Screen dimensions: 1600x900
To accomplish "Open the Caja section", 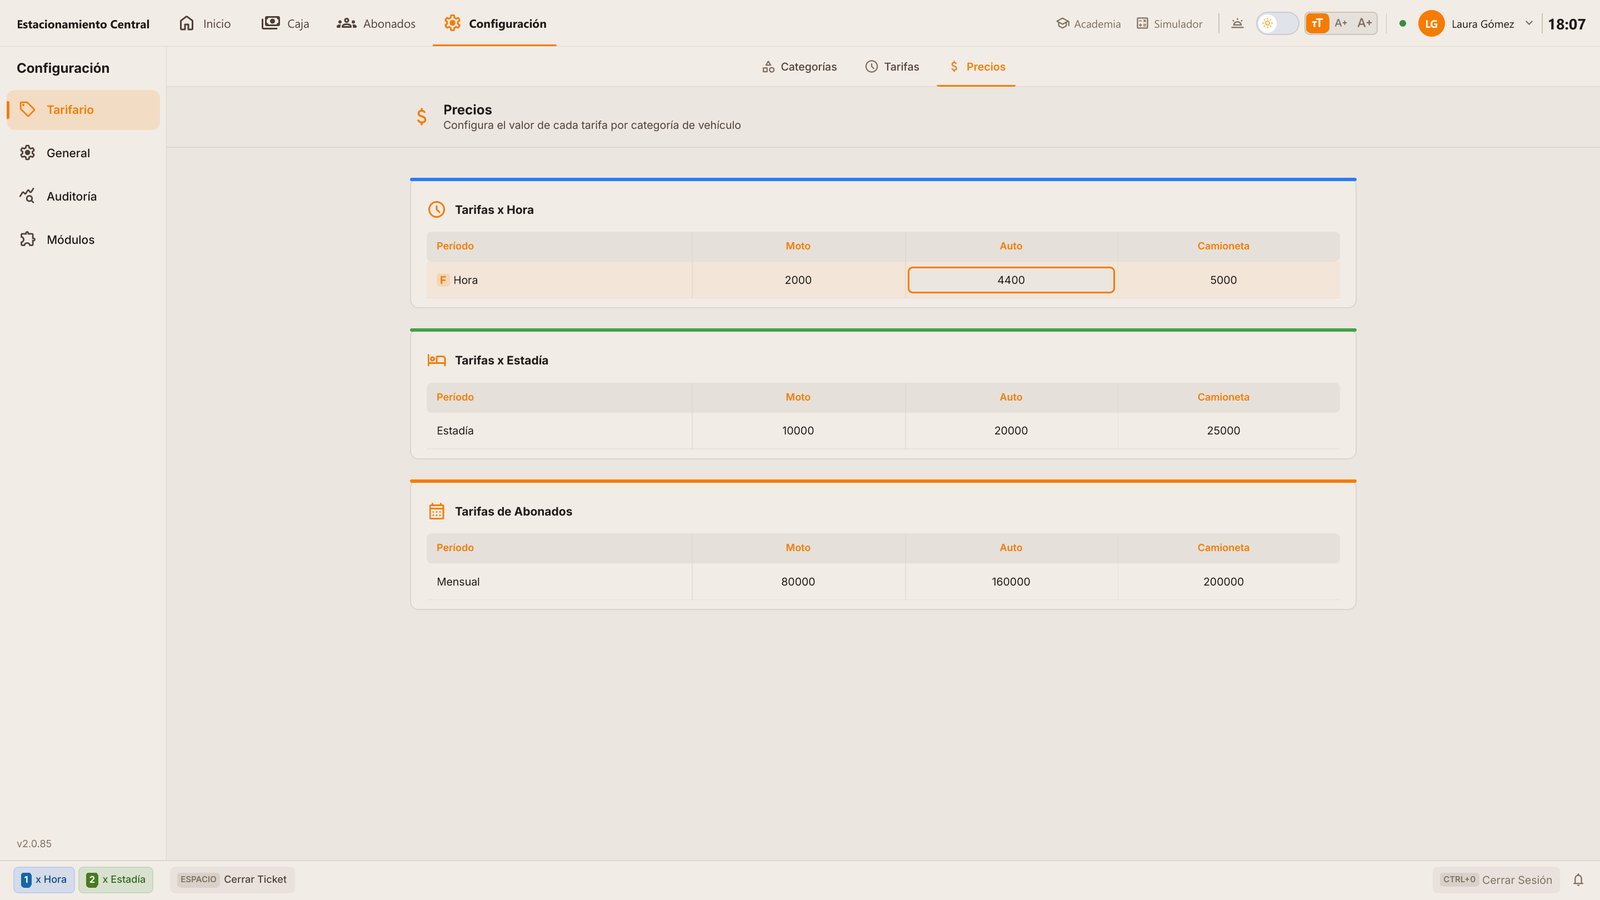I will [285, 23].
